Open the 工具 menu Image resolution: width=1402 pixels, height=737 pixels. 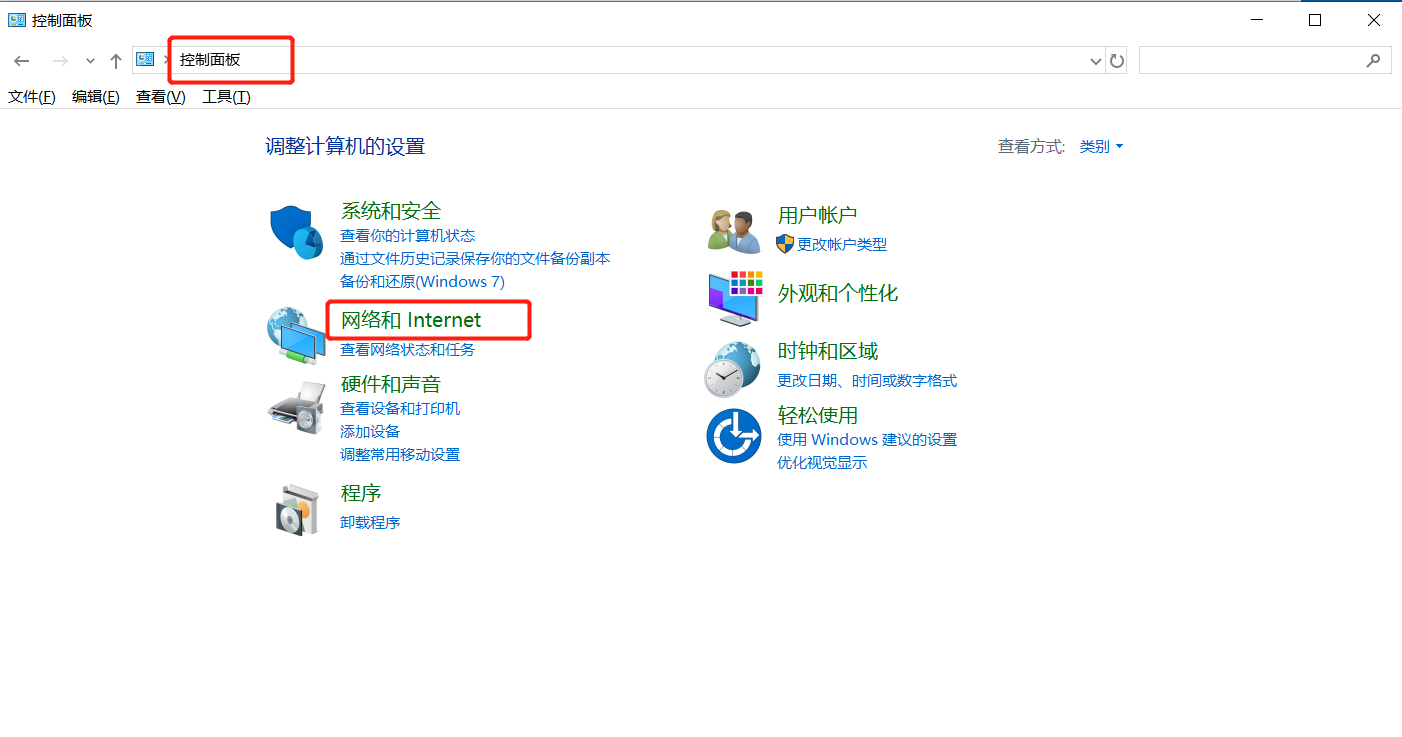[225, 96]
